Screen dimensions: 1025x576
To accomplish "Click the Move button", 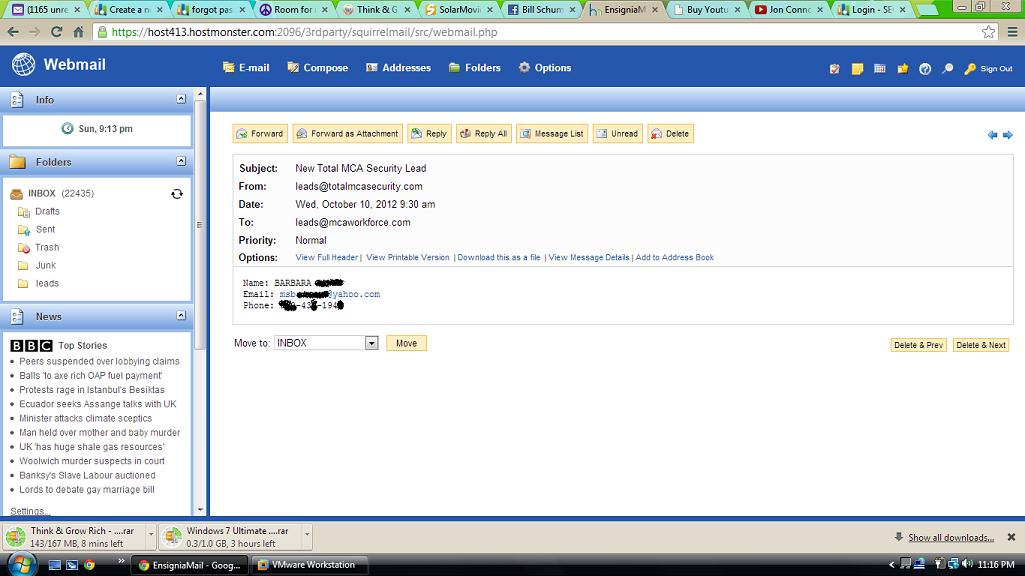I will pos(406,343).
